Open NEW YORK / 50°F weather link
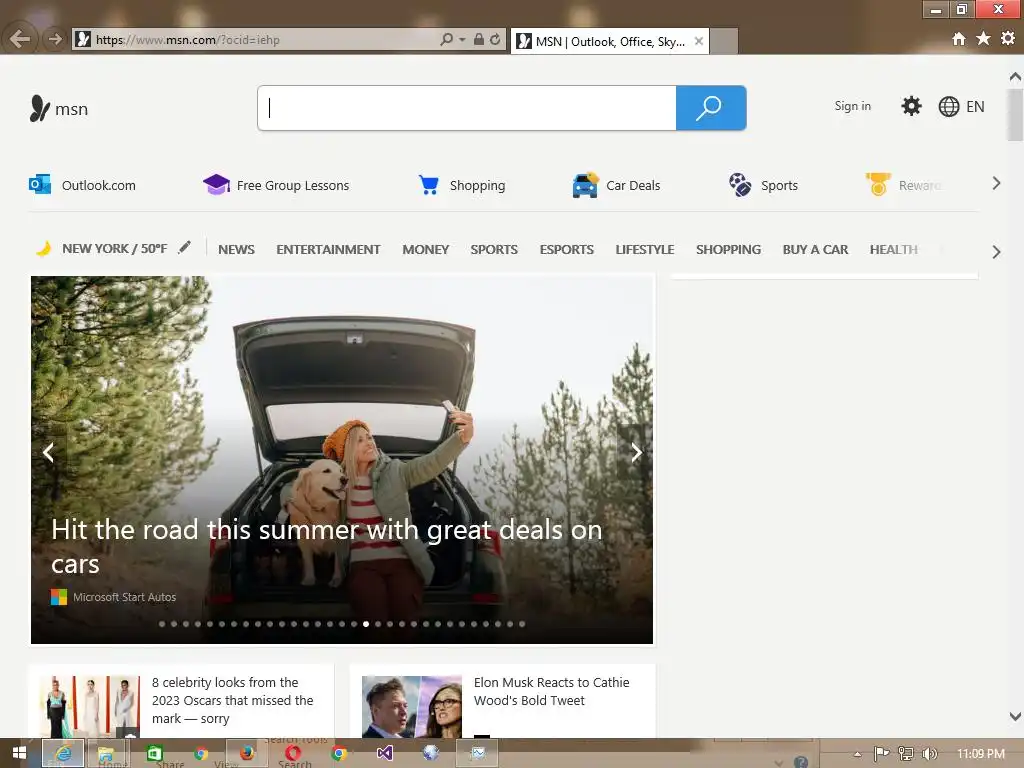The image size is (1024, 768). [x=114, y=249]
